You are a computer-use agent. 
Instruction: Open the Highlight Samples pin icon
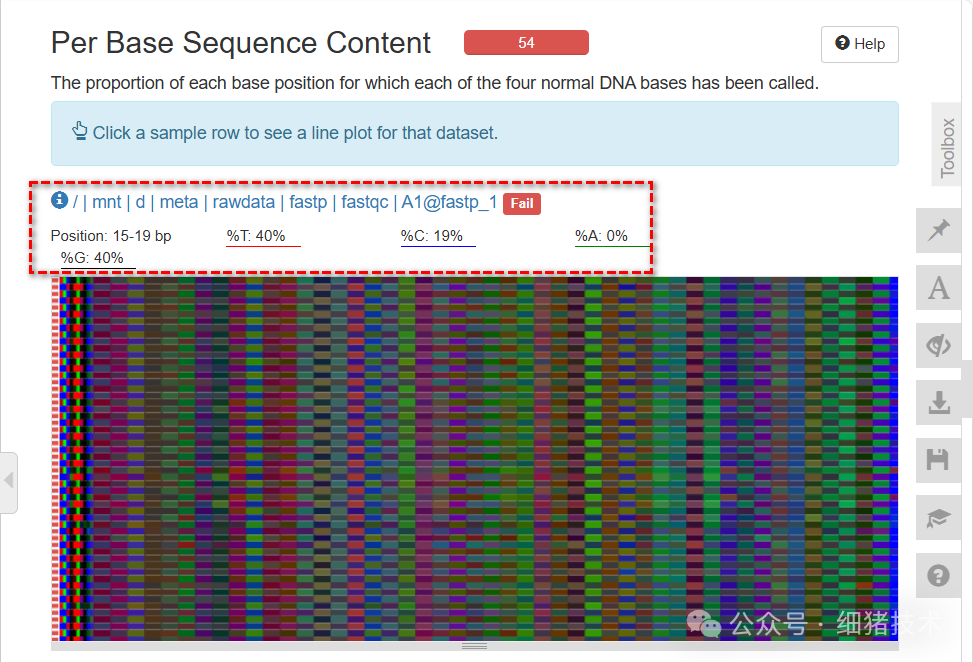tap(938, 231)
